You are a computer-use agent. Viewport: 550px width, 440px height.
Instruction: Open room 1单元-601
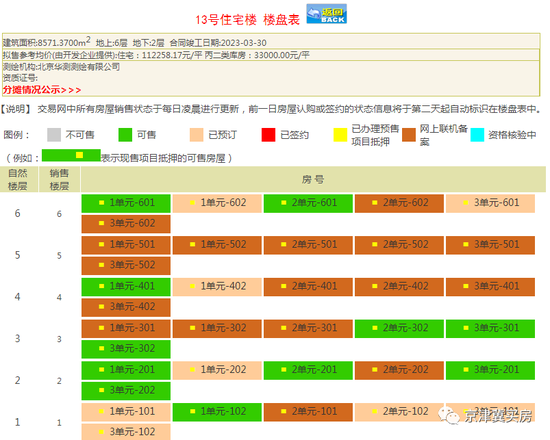(126, 204)
